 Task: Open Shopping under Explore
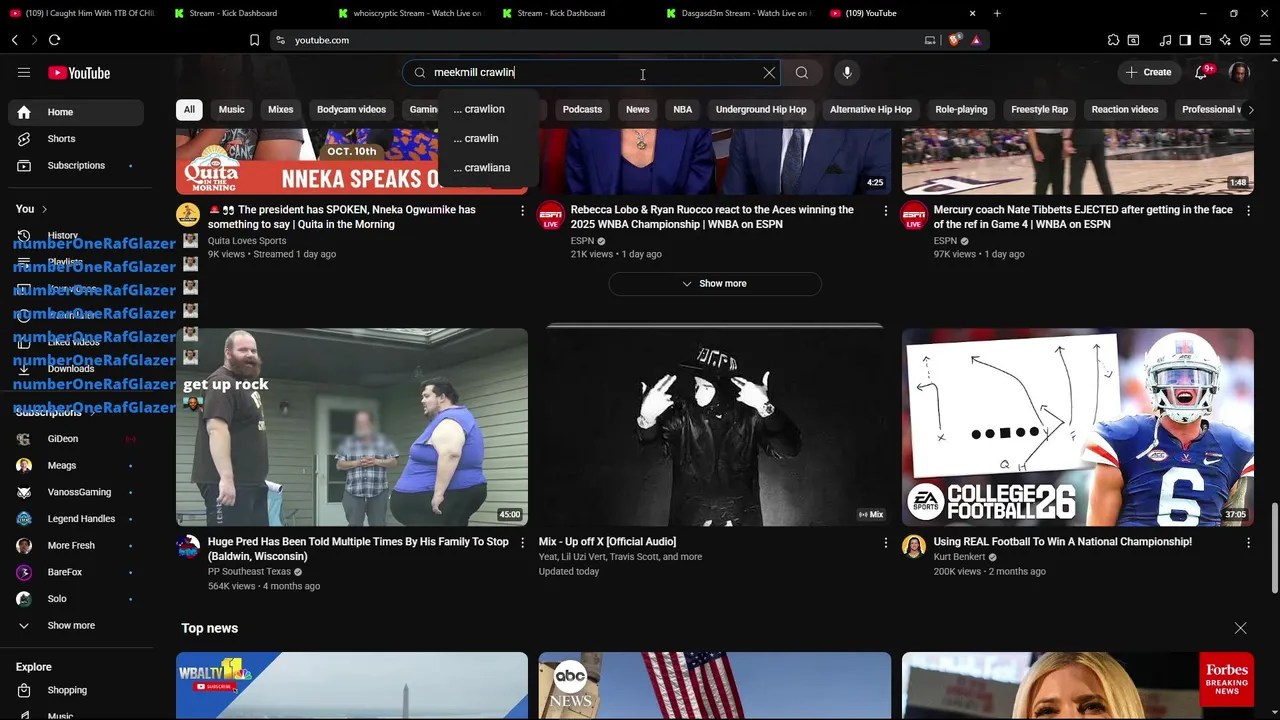coord(76,690)
